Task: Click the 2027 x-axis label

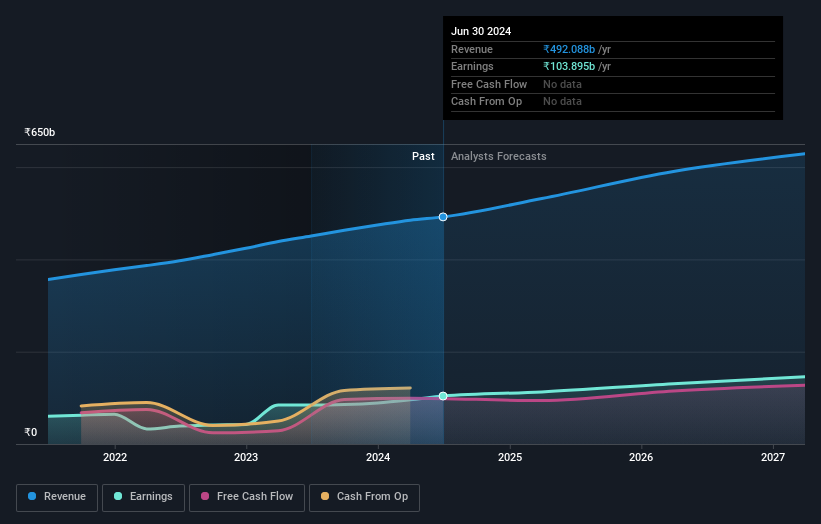Action: point(773,458)
